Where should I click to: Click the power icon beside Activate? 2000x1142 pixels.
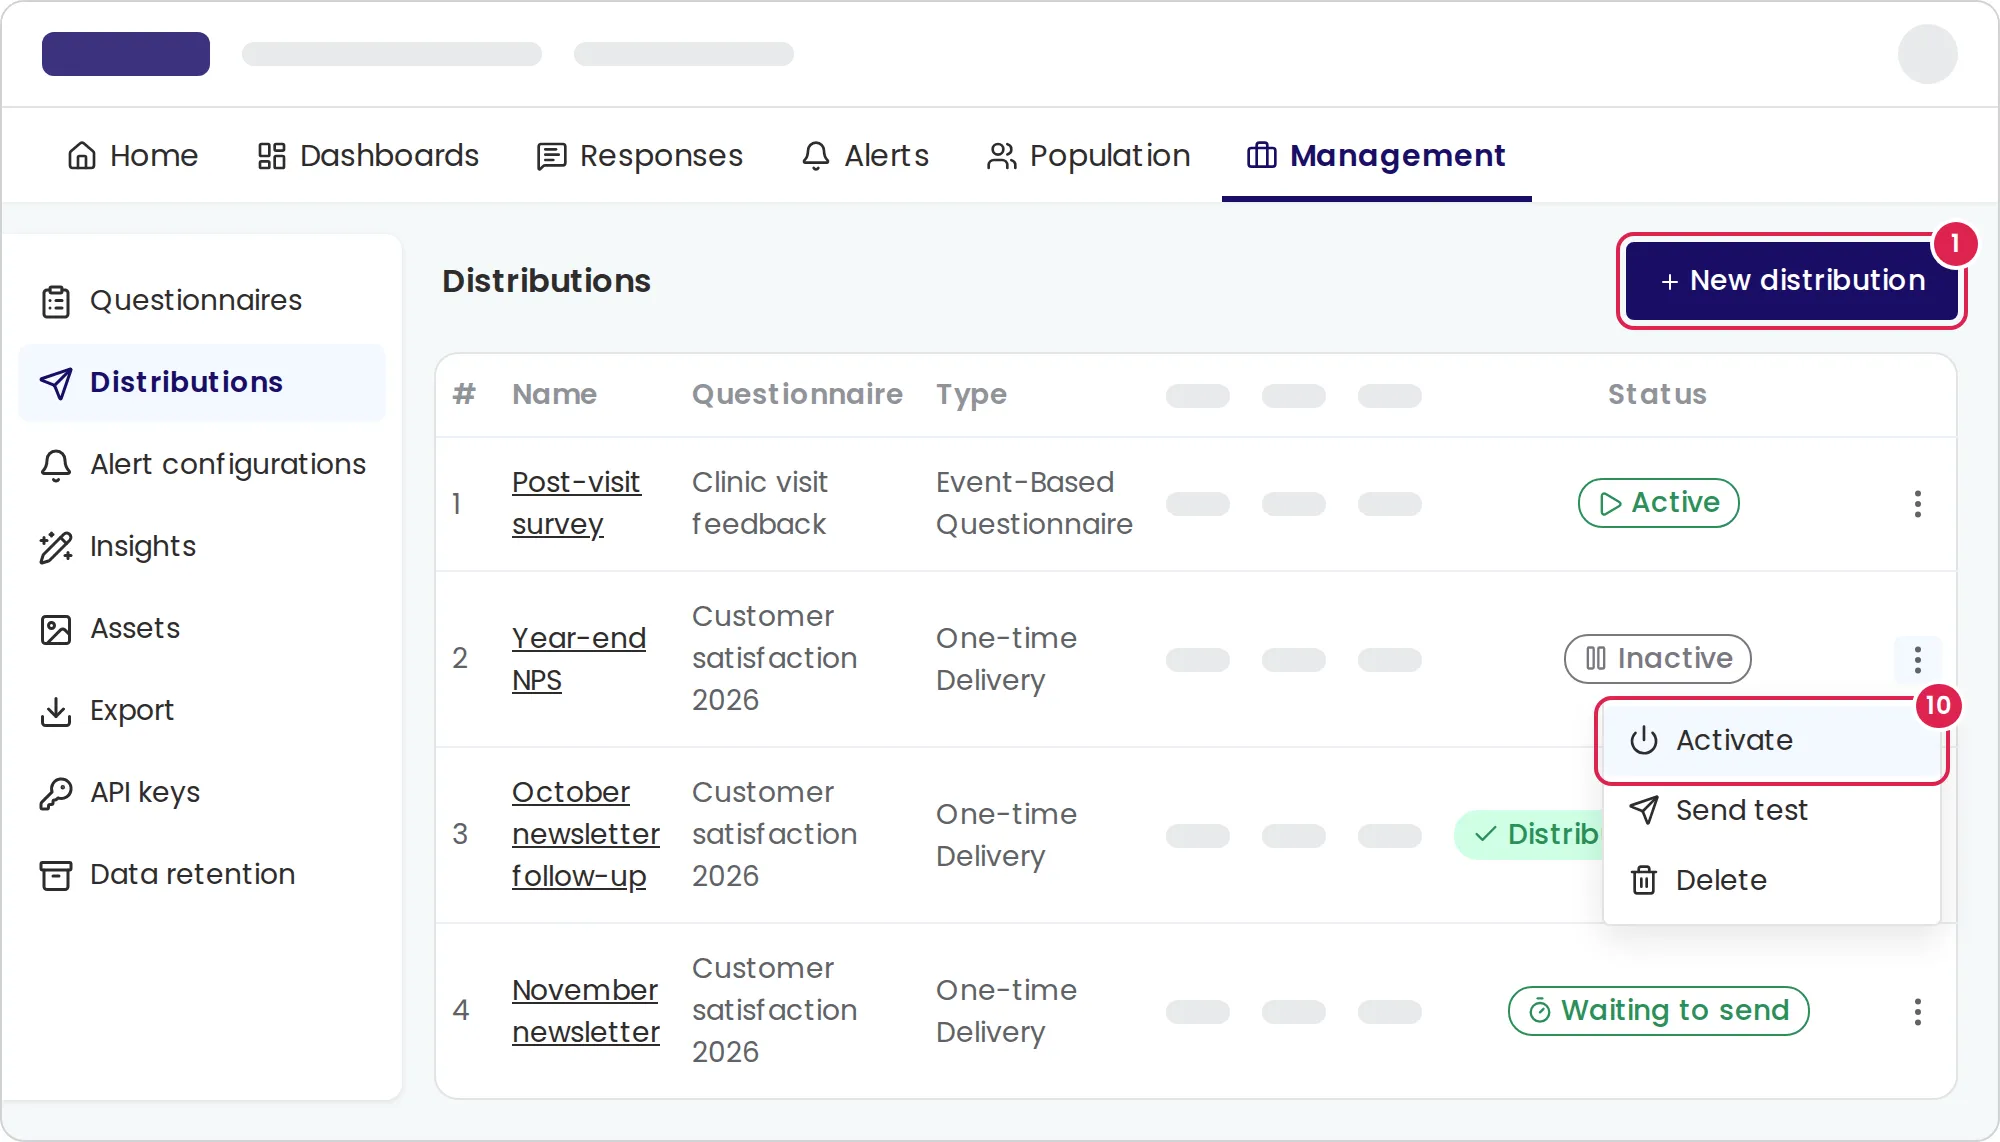click(1644, 741)
